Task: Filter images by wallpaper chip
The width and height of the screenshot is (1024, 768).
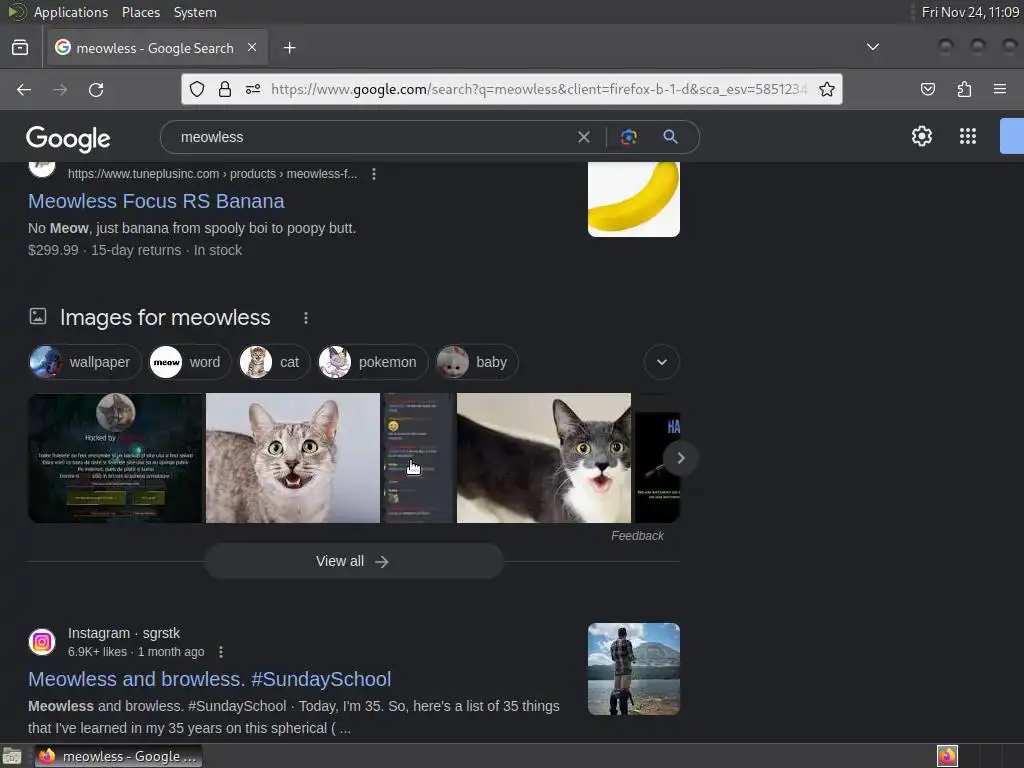Action: click(x=85, y=362)
